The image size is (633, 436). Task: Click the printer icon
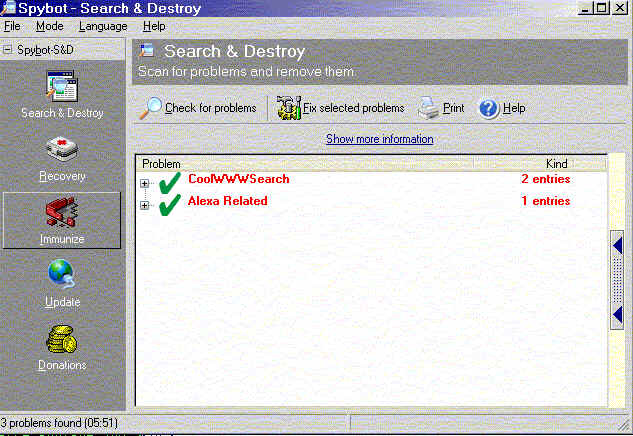pos(428,108)
